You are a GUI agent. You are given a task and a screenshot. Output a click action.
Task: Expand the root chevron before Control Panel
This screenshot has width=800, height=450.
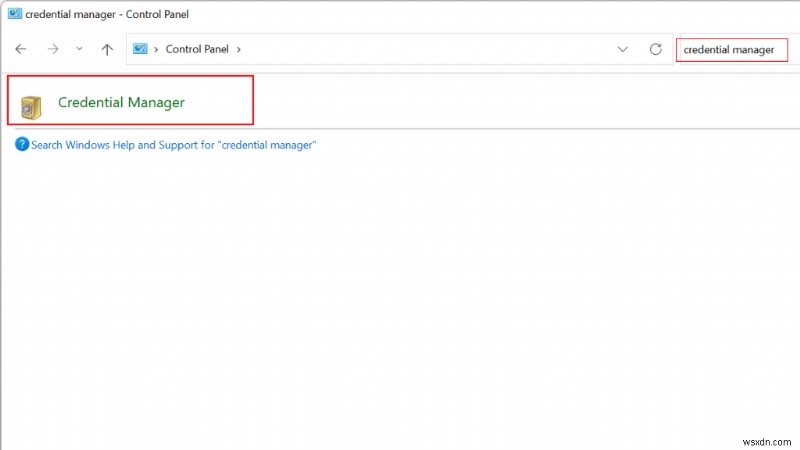156,49
